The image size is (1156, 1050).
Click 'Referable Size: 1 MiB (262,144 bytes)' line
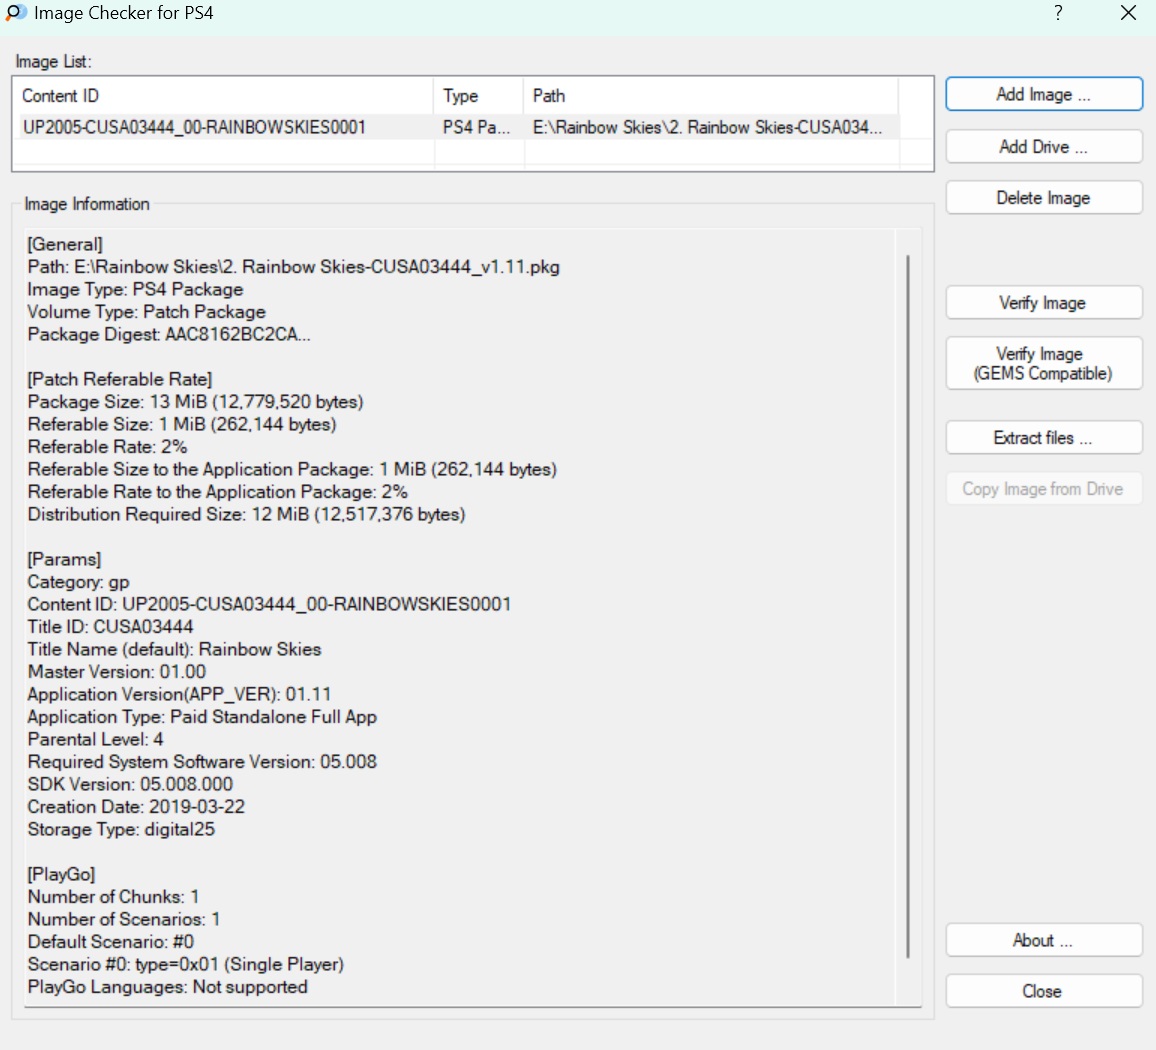(182, 424)
